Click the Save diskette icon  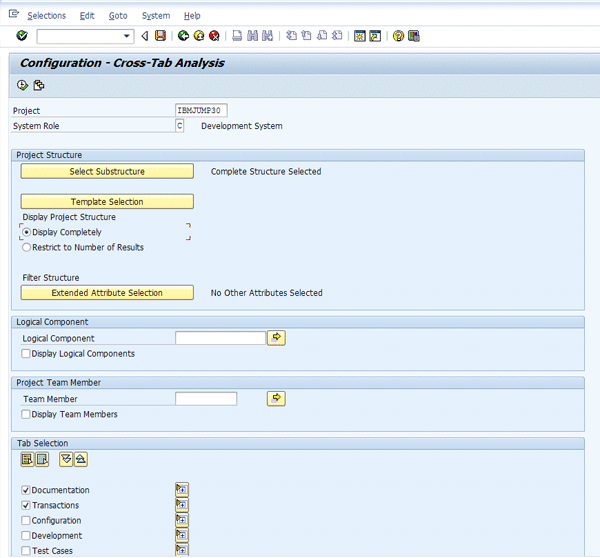coord(160,36)
